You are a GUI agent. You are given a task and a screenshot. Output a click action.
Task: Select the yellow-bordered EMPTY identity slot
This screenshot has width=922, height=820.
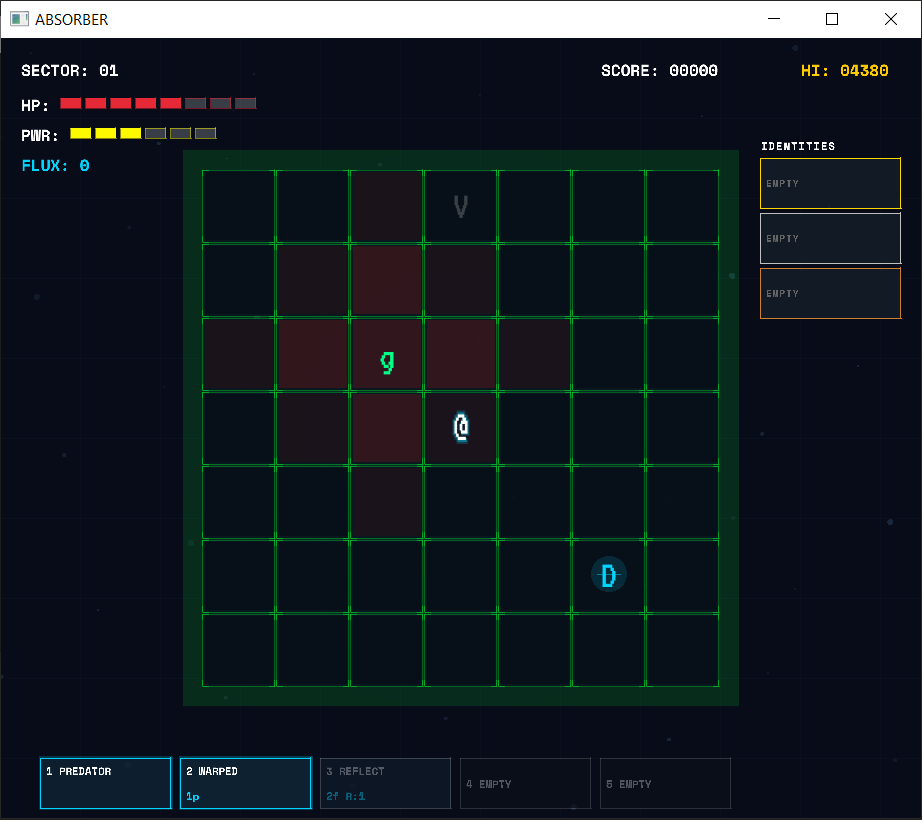point(830,183)
